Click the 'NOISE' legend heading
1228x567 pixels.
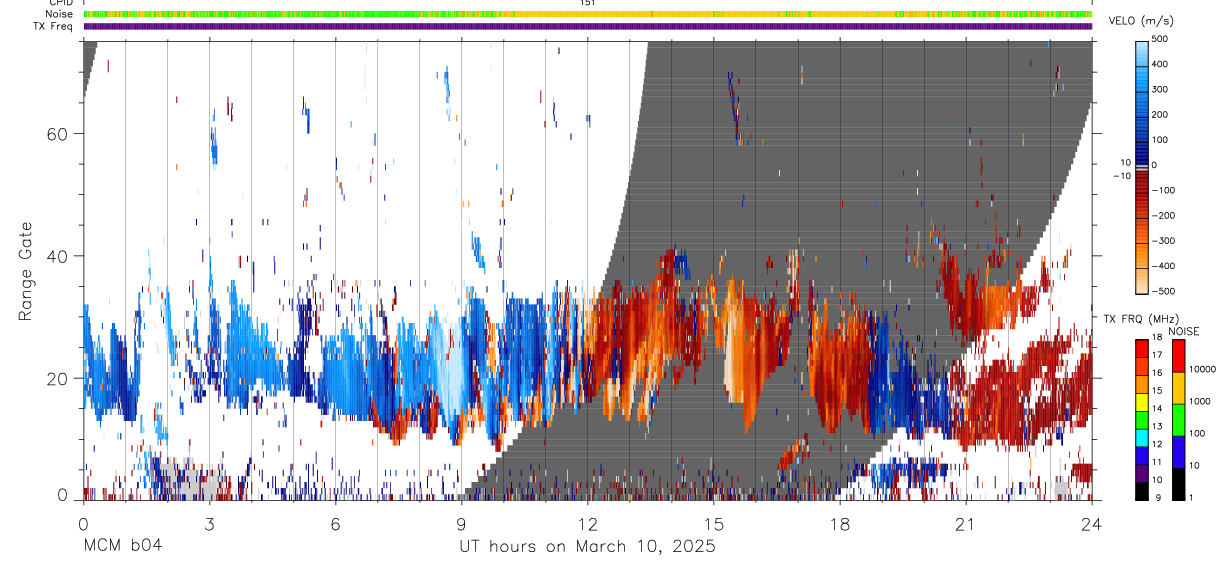point(1183,331)
